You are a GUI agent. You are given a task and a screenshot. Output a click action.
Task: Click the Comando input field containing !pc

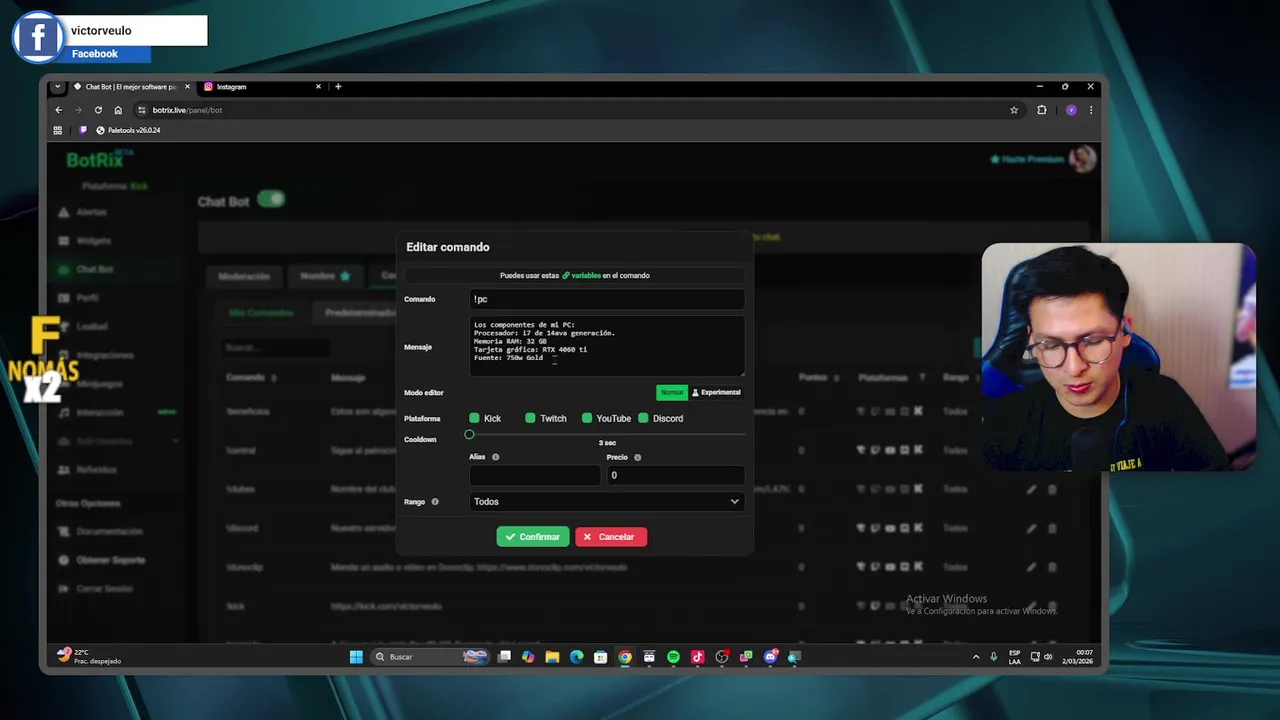point(607,299)
